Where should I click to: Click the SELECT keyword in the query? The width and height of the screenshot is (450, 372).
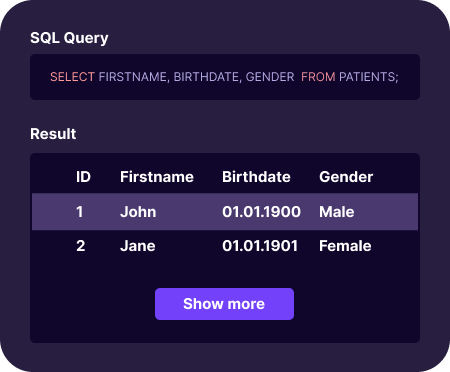(73, 77)
